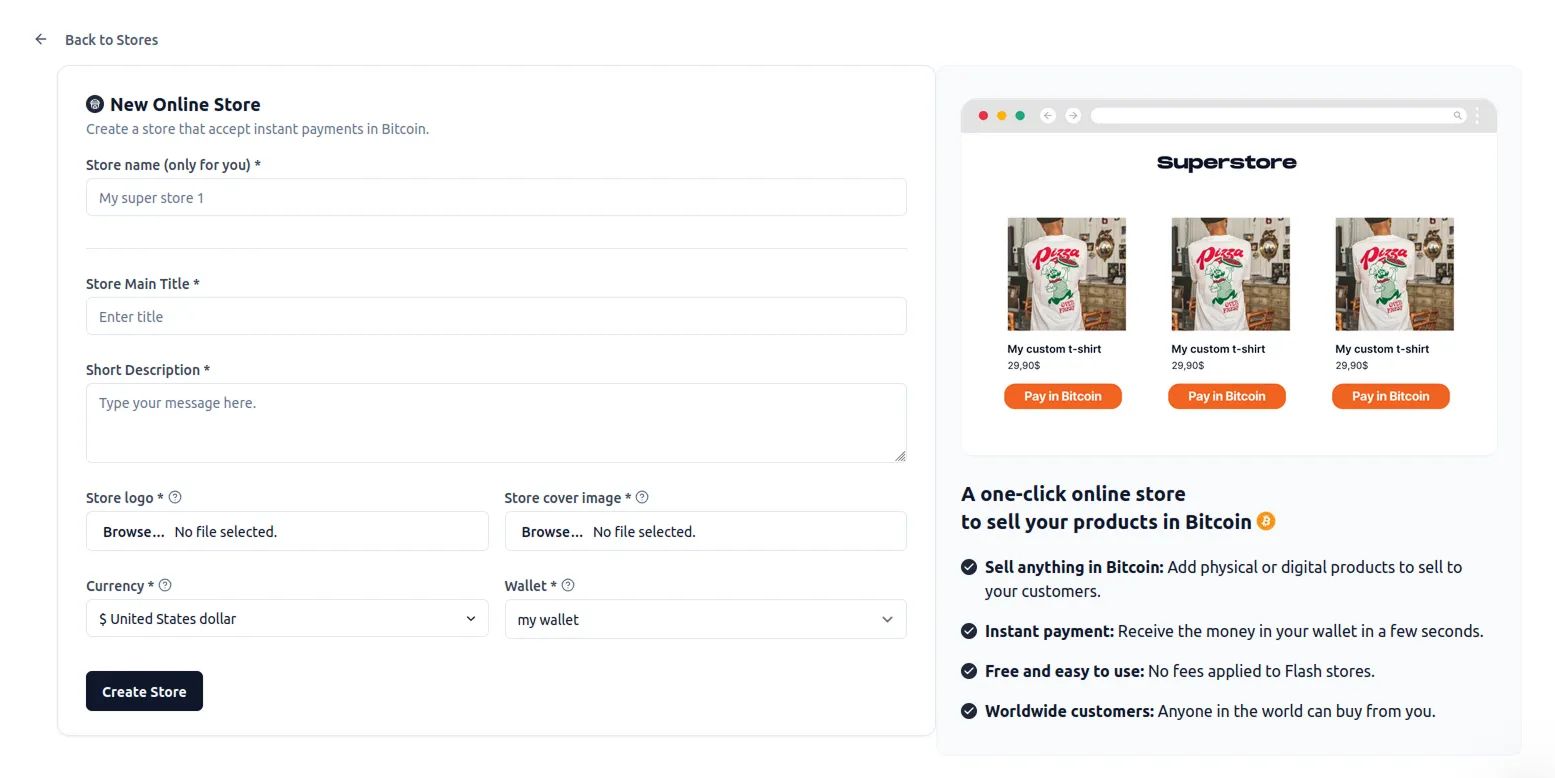Click help icon beside Currency label

166,585
